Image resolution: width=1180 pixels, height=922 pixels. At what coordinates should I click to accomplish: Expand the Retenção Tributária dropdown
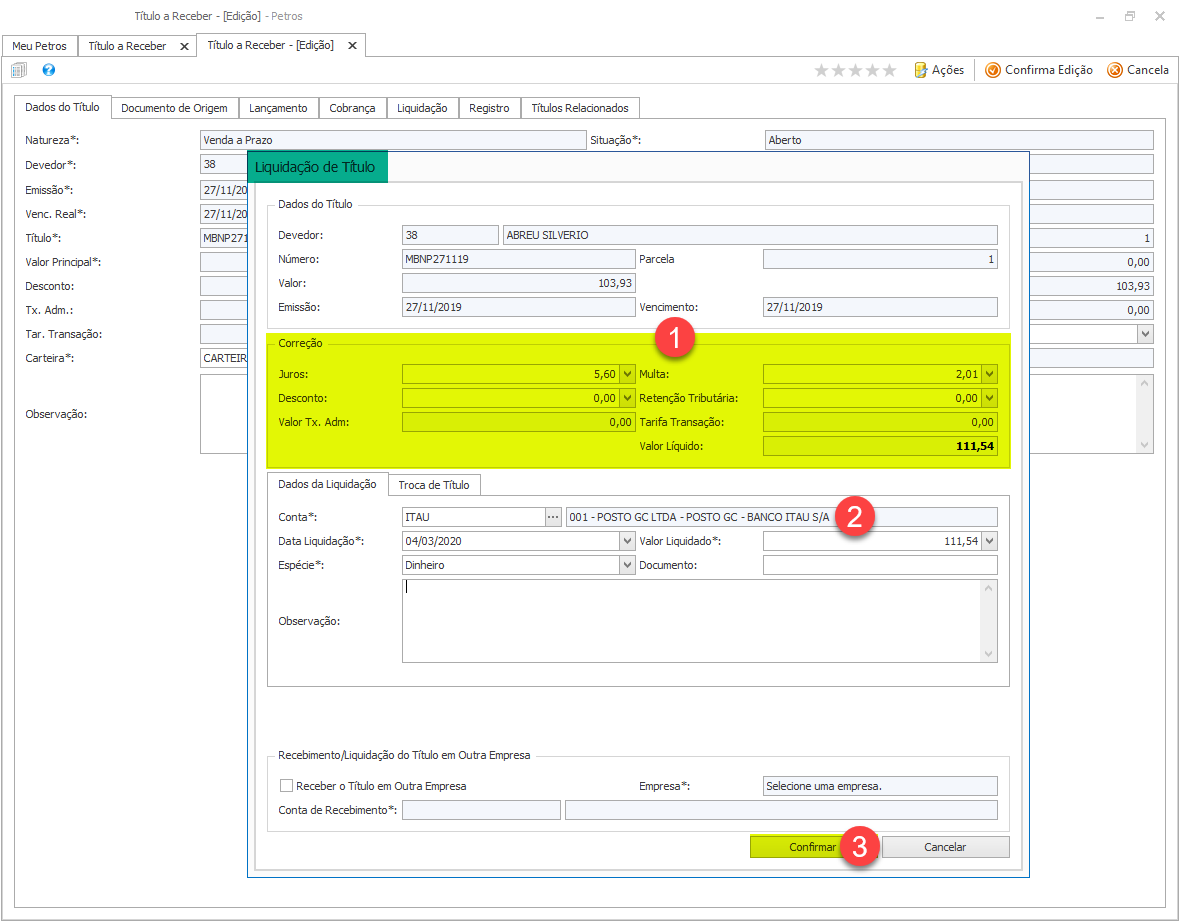pyautogui.click(x=990, y=398)
